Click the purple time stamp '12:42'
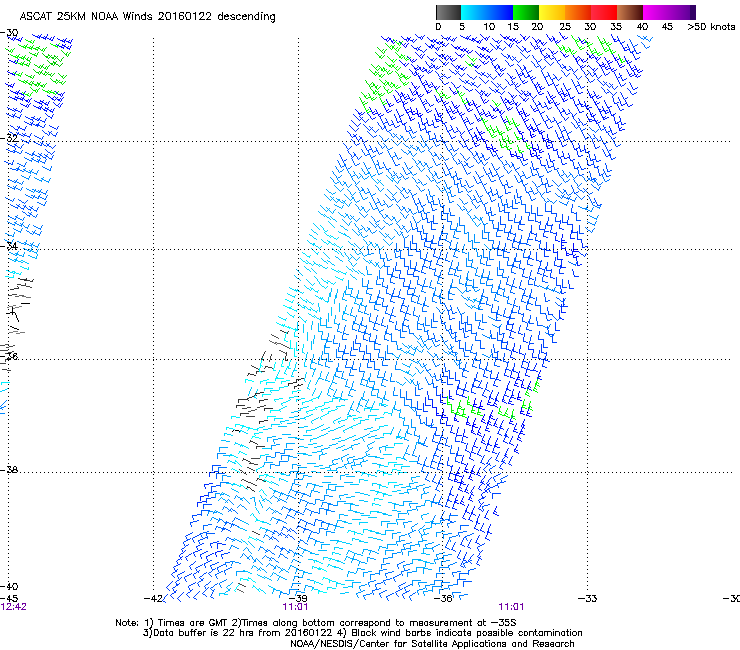The width and height of the screenshot is (740, 650). click(13, 607)
